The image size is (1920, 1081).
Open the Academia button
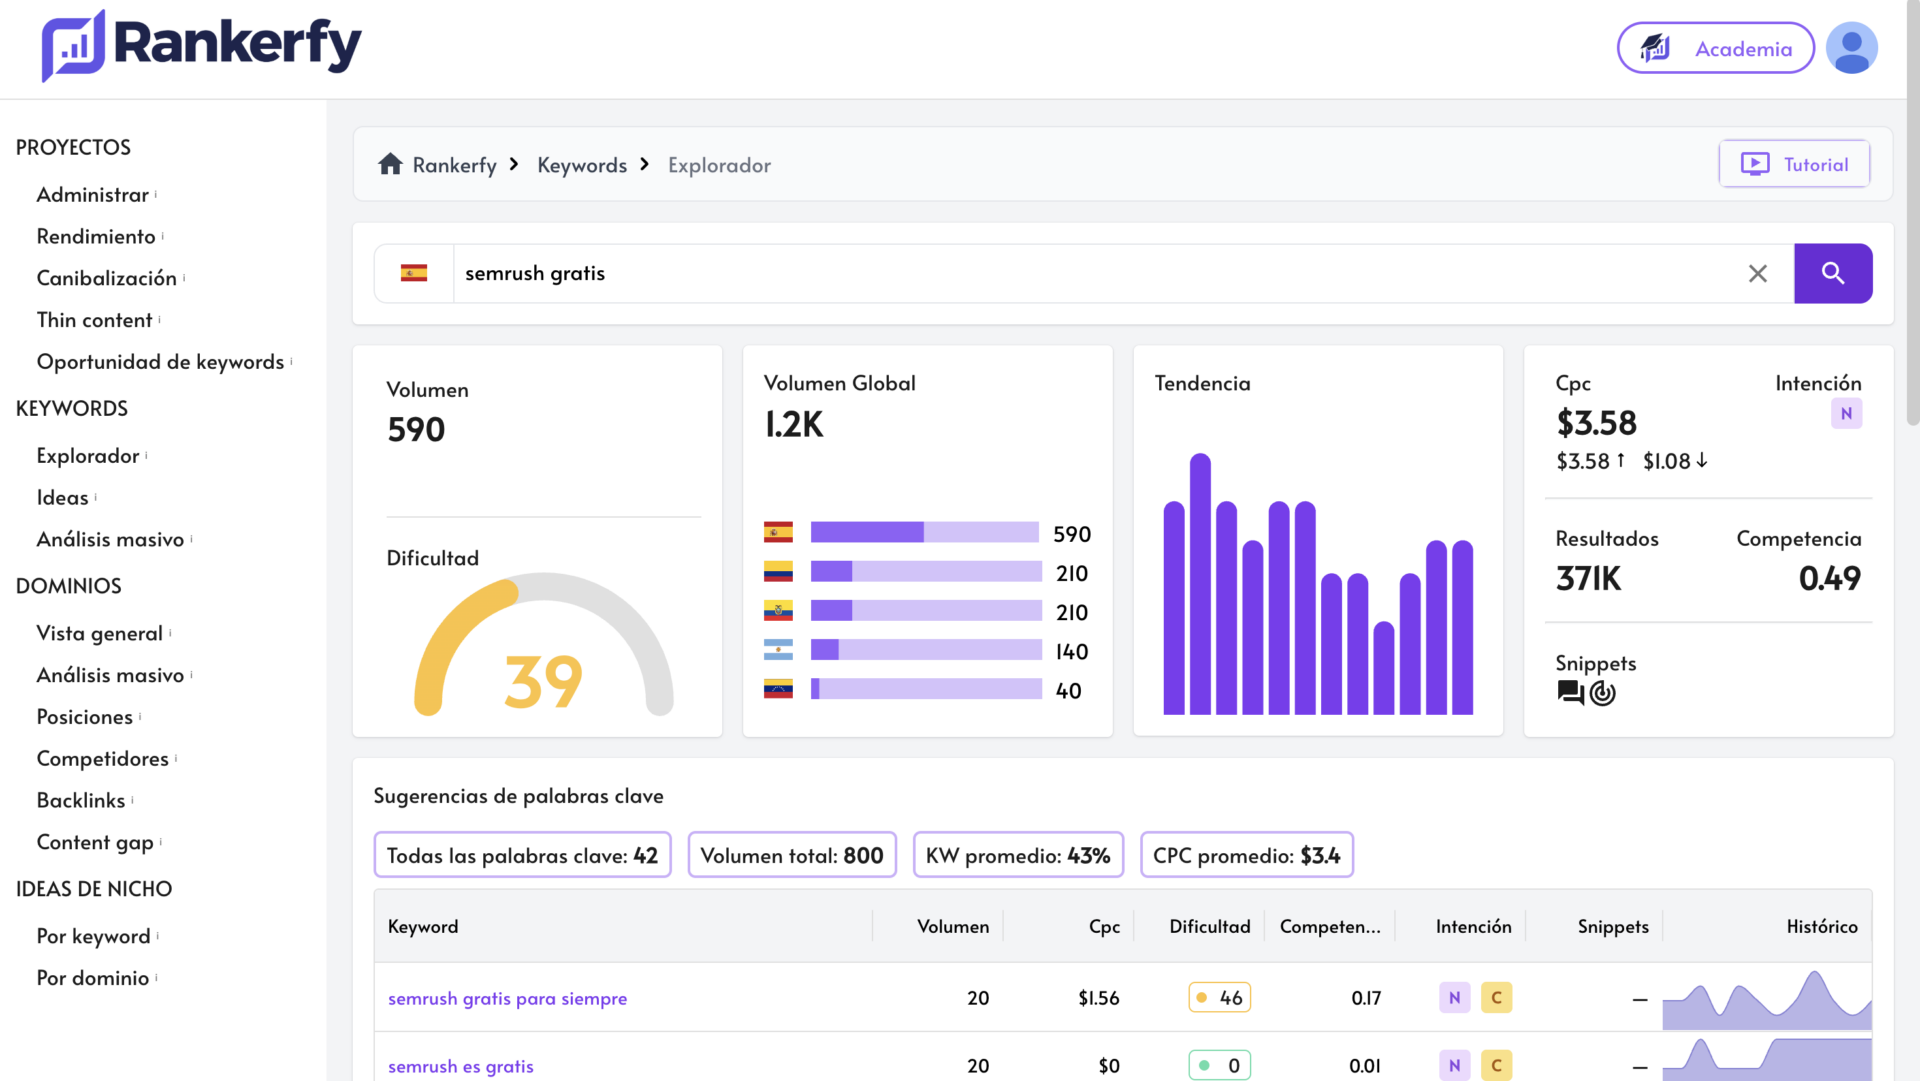click(x=1715, y=48)
